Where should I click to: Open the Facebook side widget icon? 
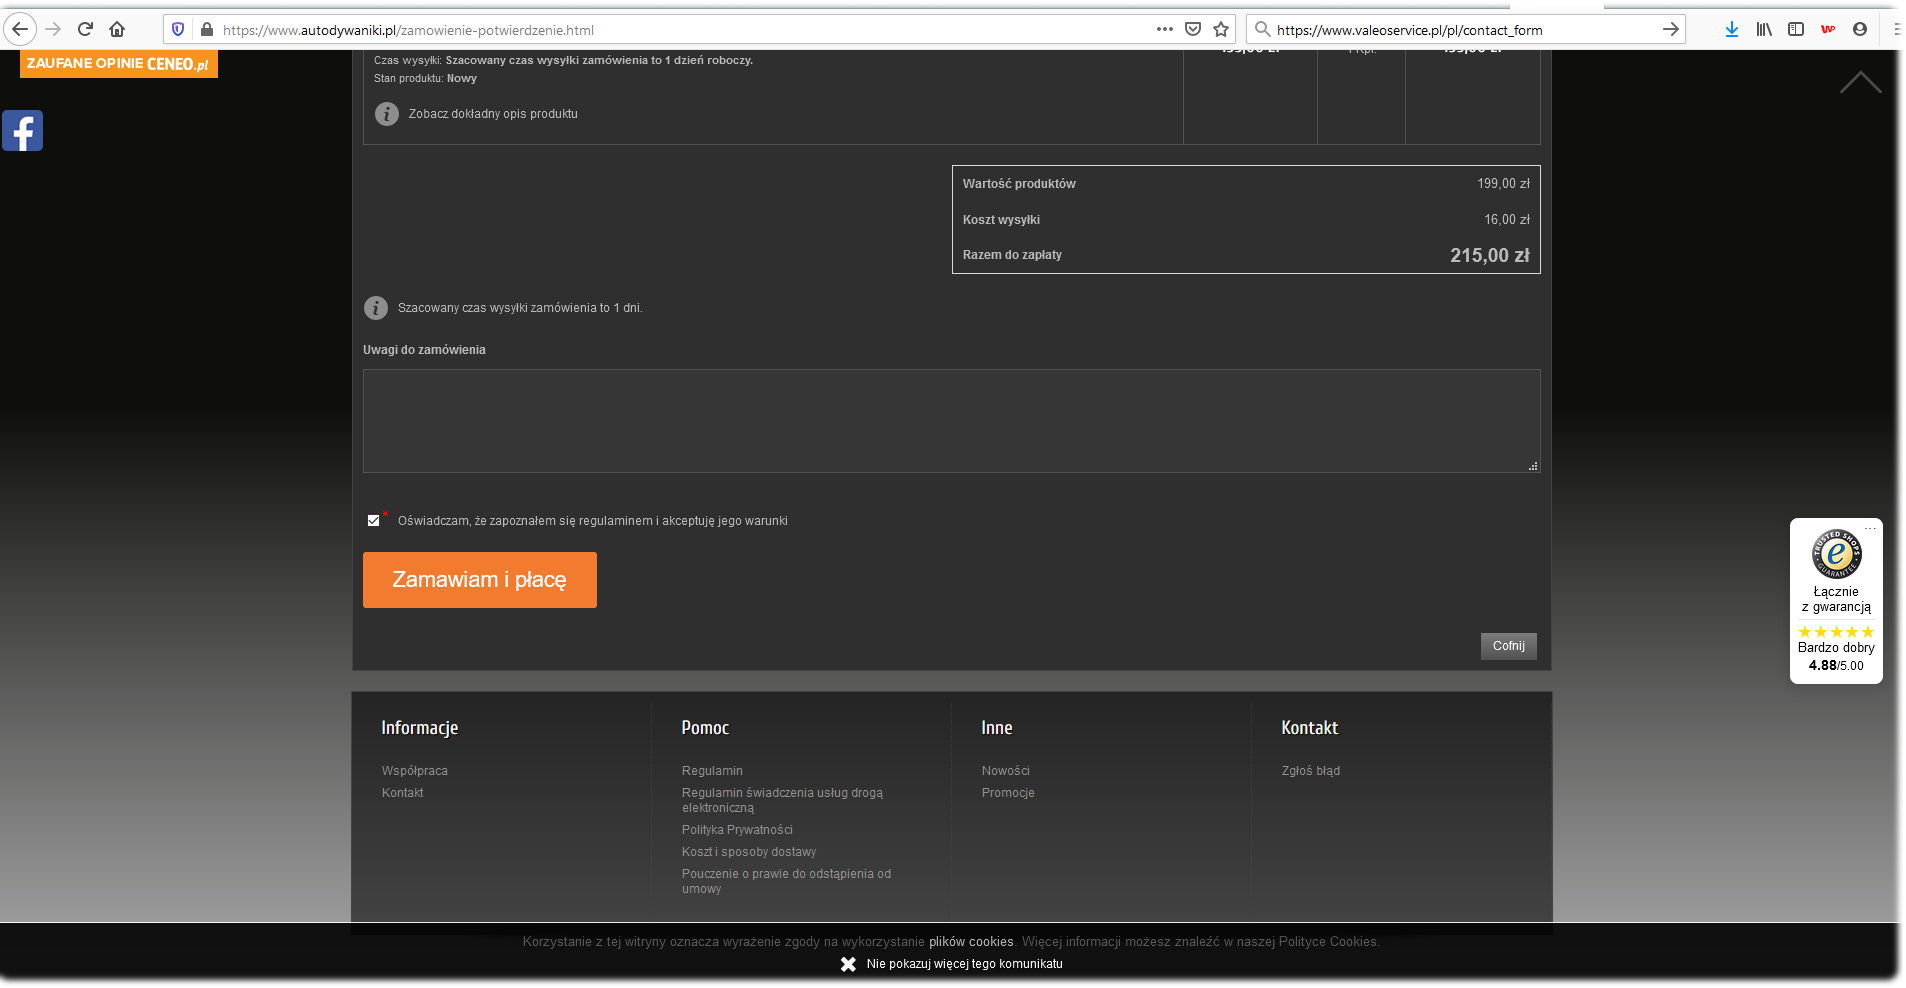(22, 131)
